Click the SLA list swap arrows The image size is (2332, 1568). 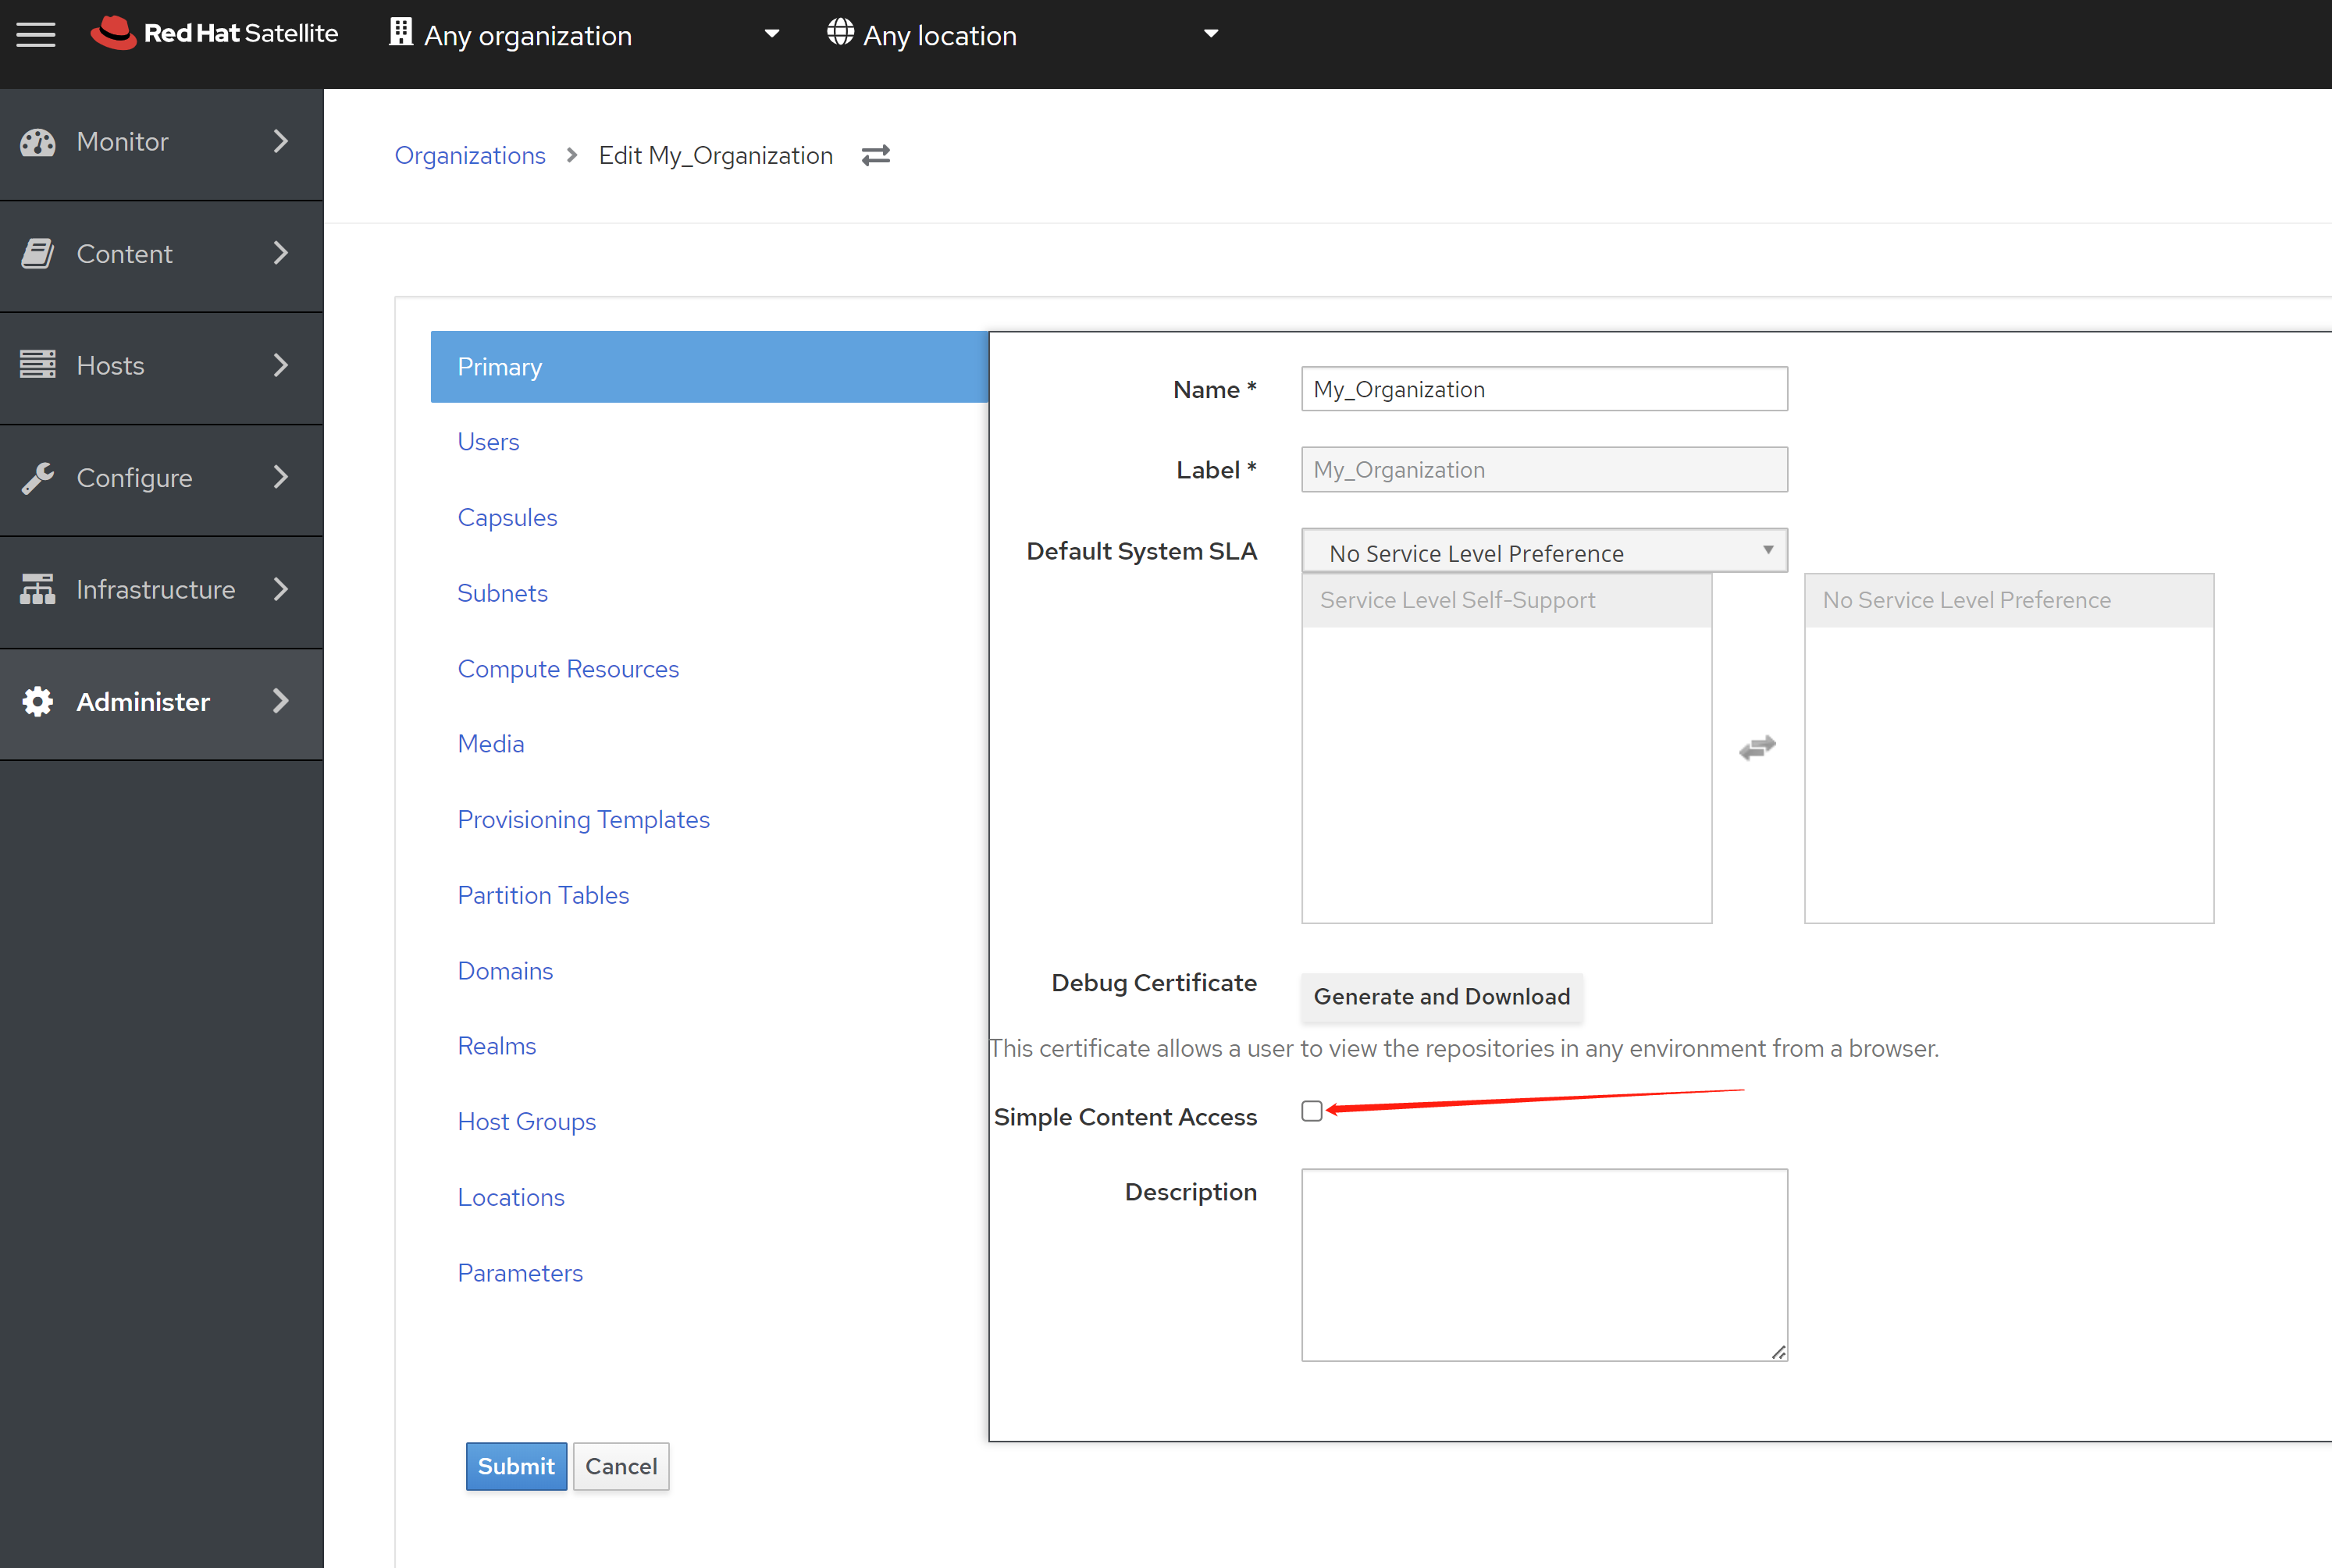(1757, 748)
